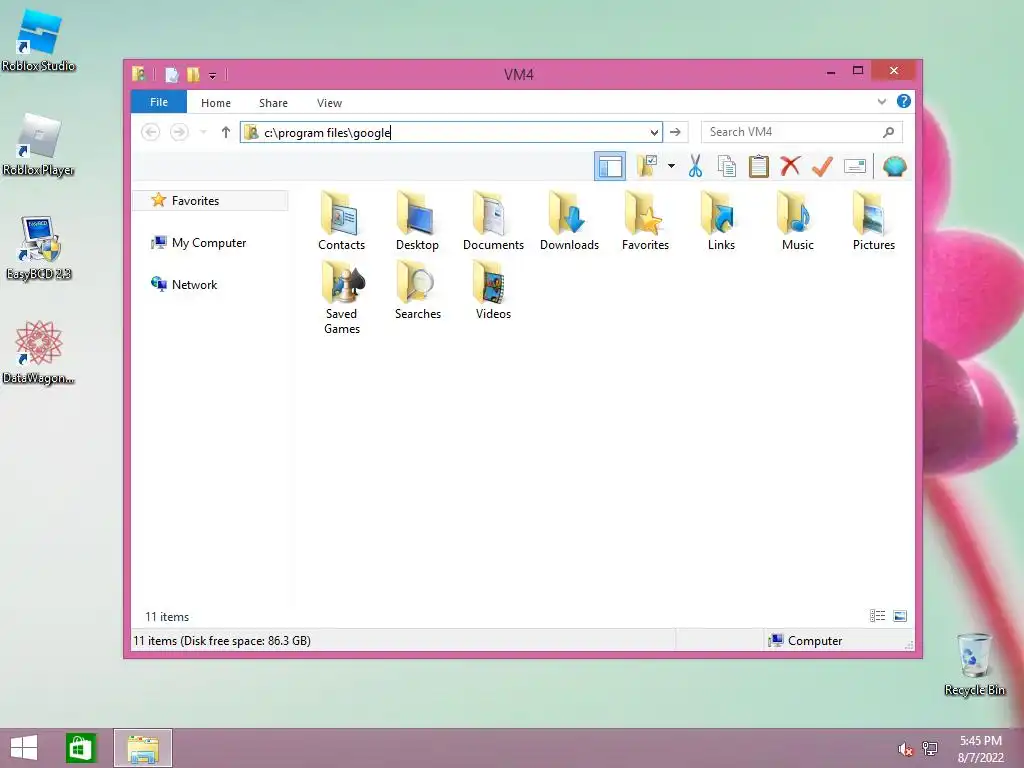Image resolution: width=1024 pixels, height=768 pixels.
Task: Toggle the navigation pane layout button
Action: tap(610, 167)
